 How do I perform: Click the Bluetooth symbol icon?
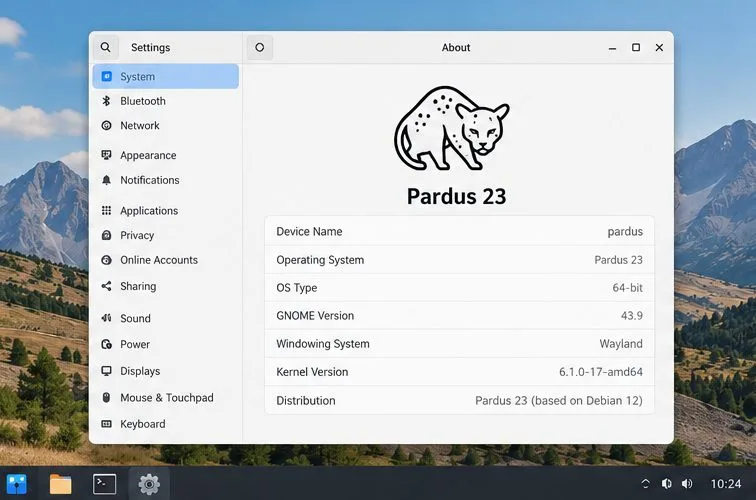107,101
